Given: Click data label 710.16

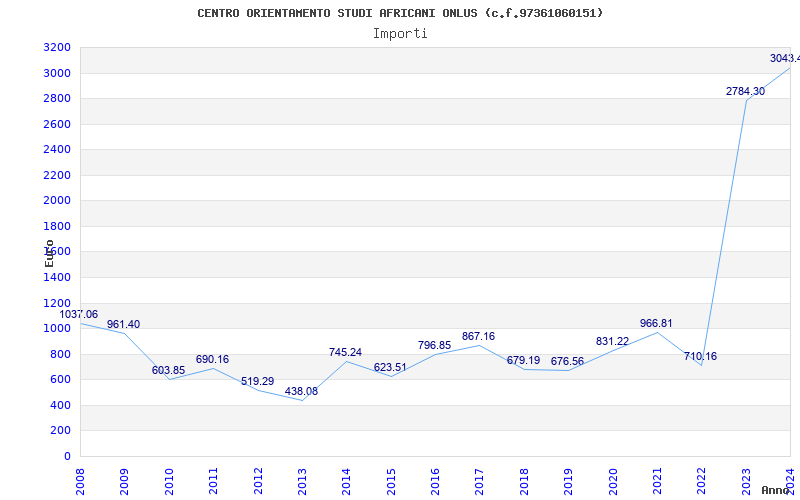Looking at the screenshot, I should point(700,357).
